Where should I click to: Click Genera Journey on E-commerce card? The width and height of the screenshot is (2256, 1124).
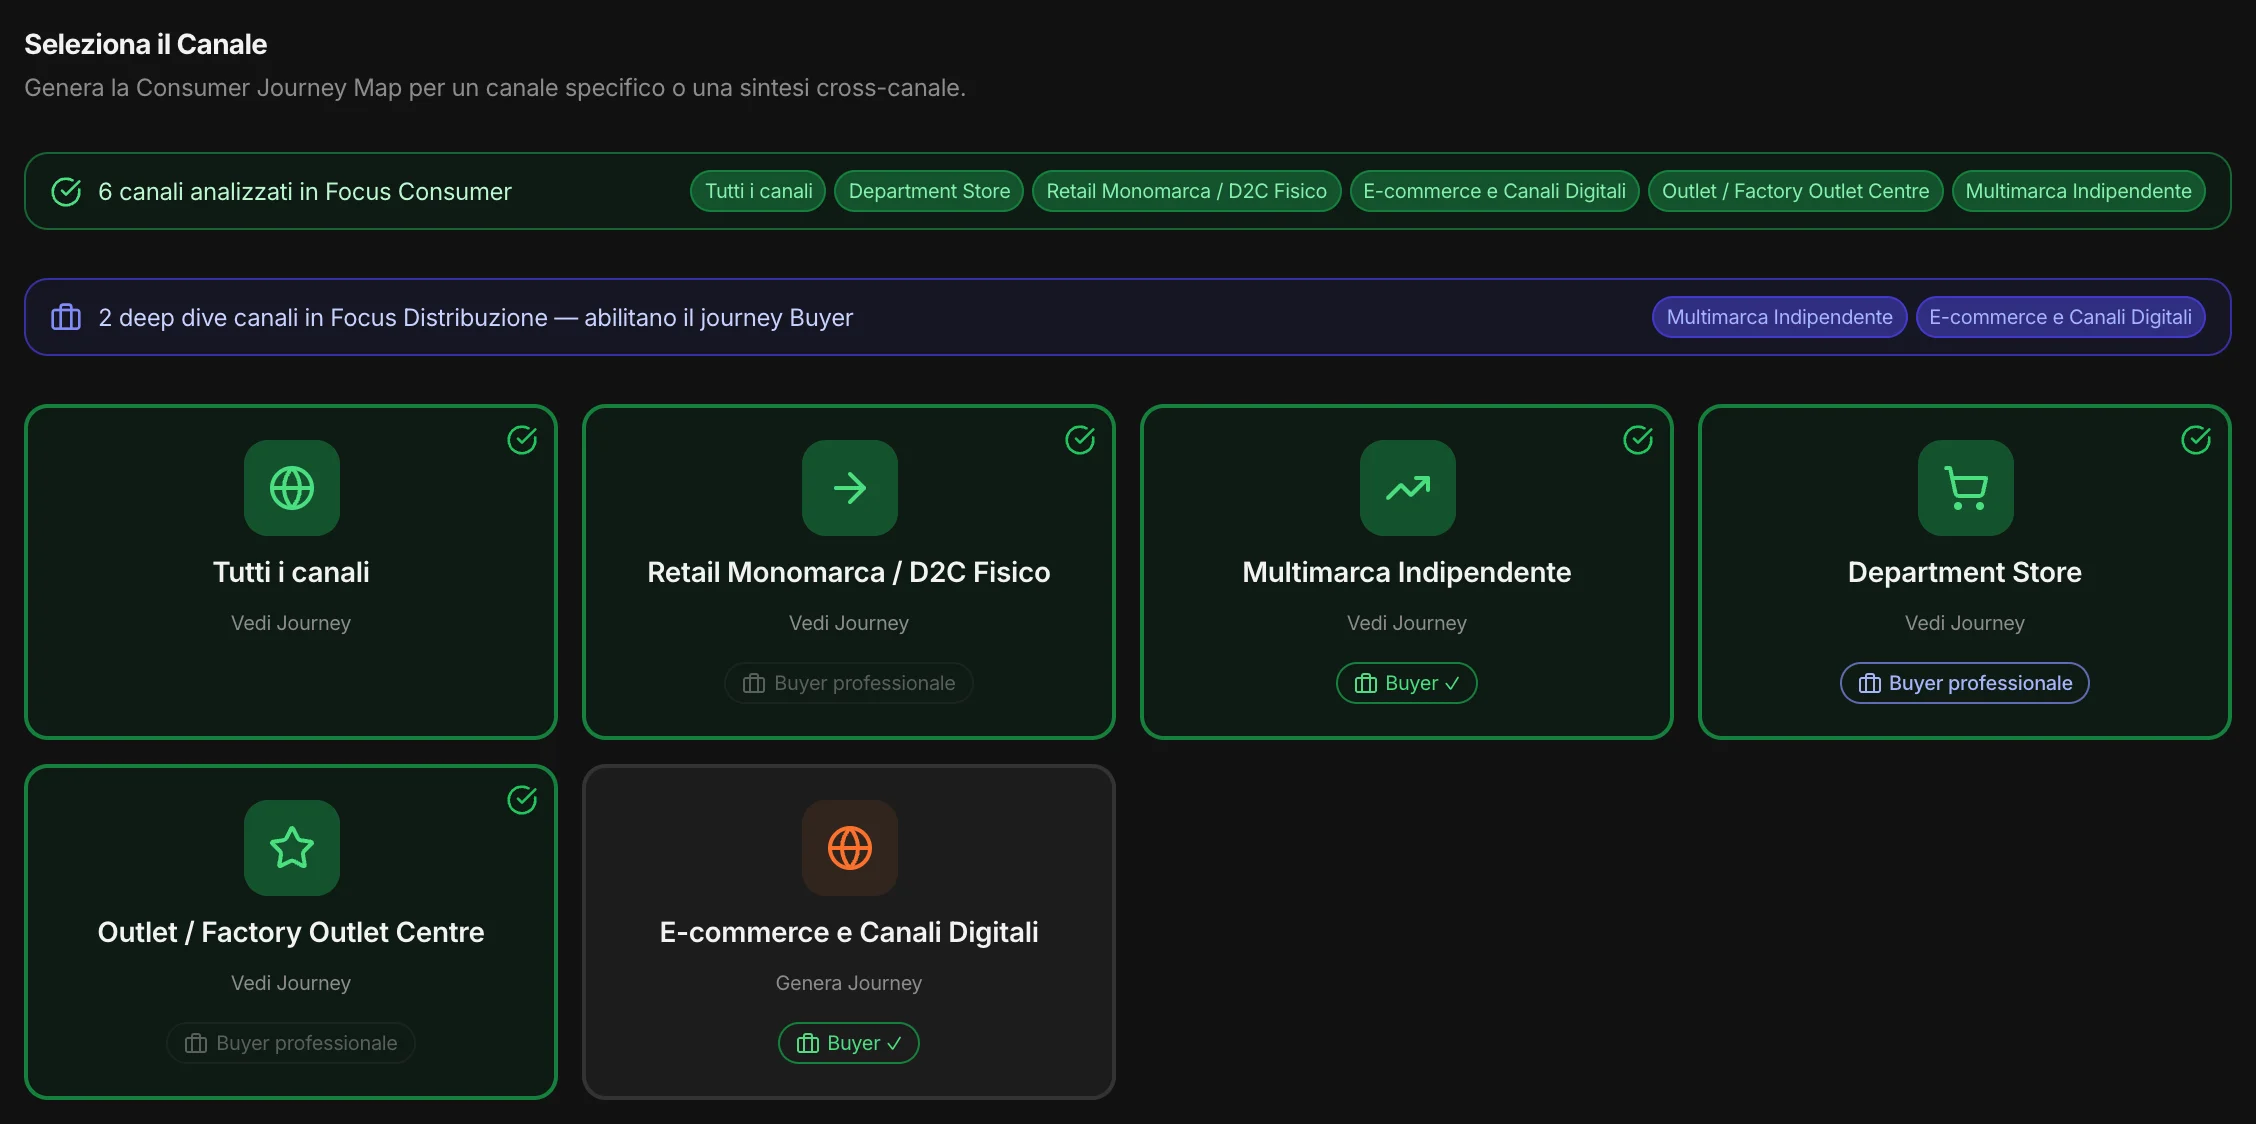[849, 983]
